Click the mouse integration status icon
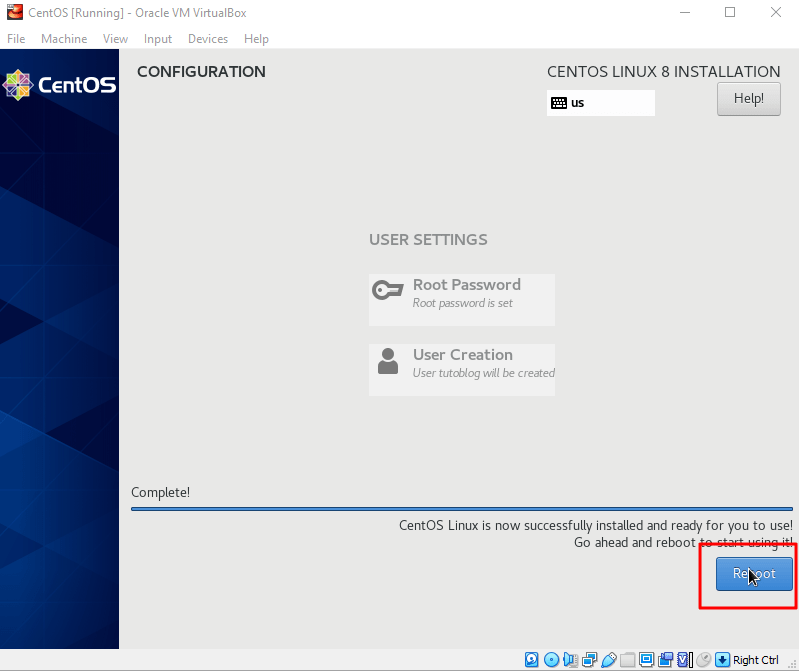Viewport: 799px width, 671px height. [x=704, y=660]
